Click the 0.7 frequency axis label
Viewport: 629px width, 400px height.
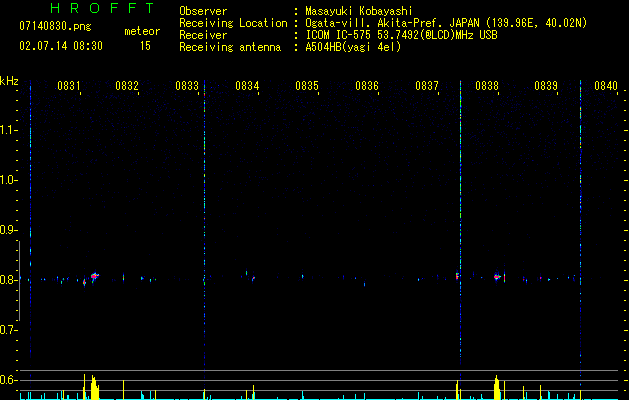[x=9, y=330]
